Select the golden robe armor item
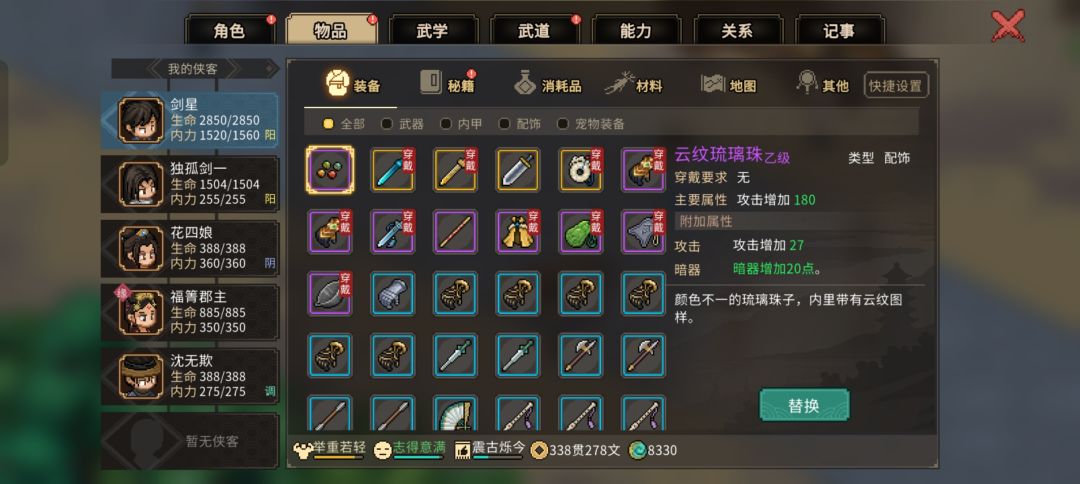The width and height of the screenshot is (1080, 484). click(x=518, y=232)
